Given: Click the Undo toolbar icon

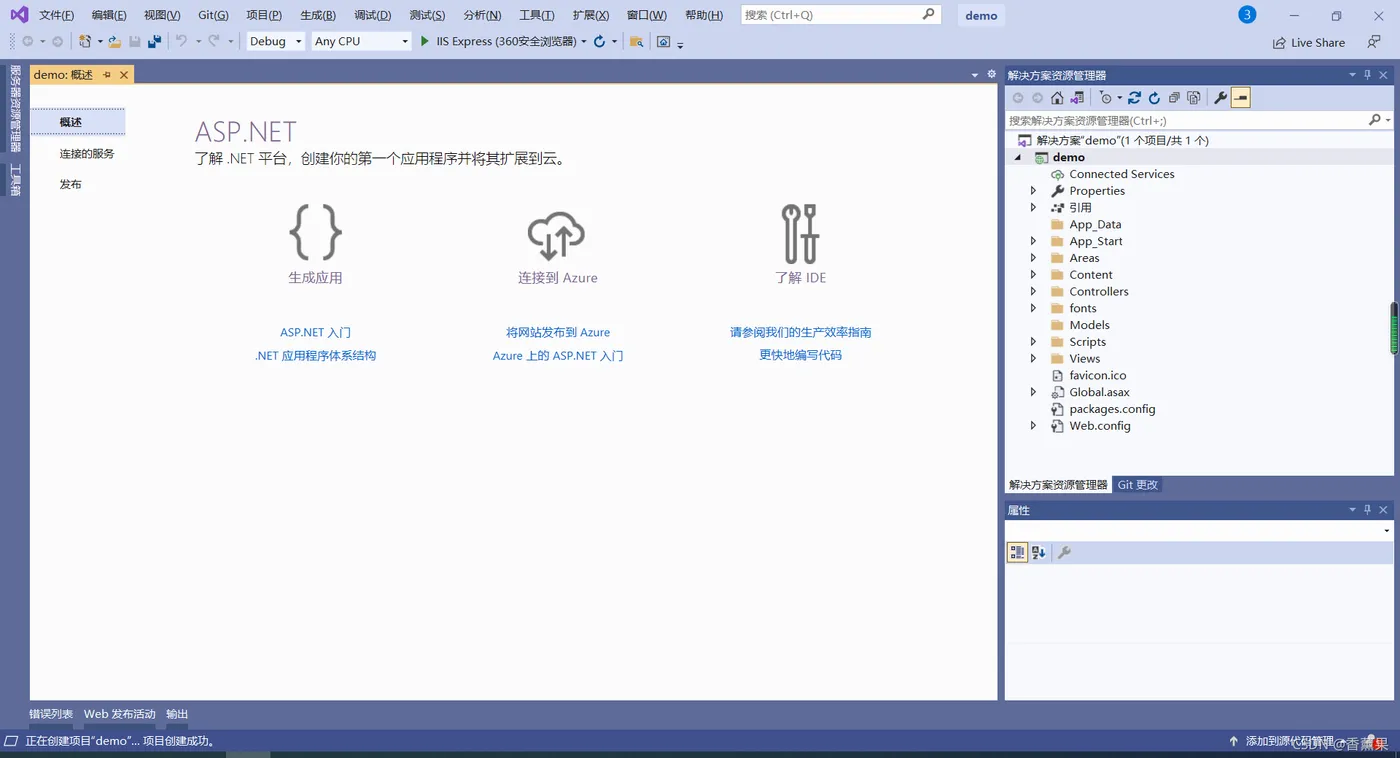Looking at the screenshot, I should tap(181, 41).
